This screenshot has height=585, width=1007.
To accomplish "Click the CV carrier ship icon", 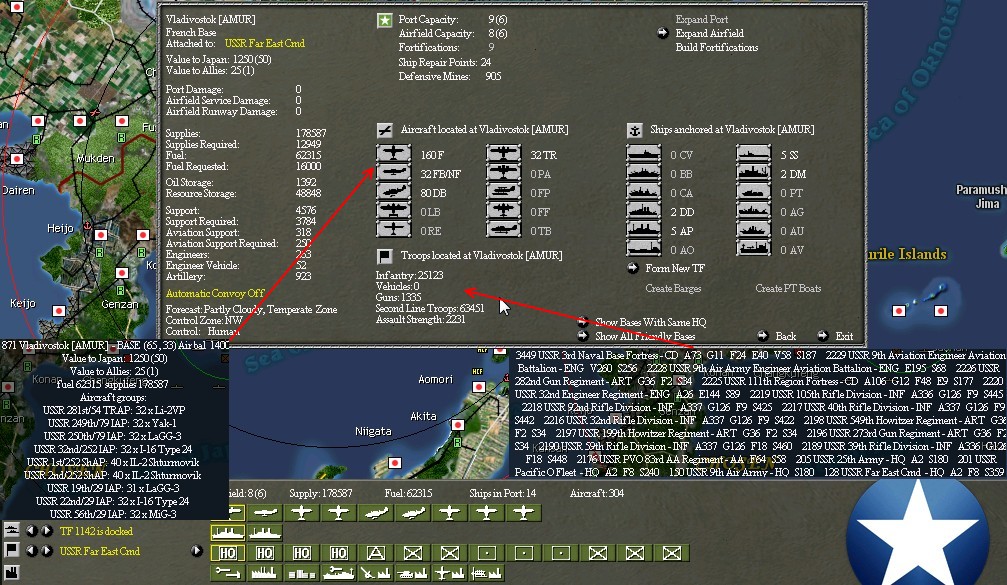I will click(644, 154).
